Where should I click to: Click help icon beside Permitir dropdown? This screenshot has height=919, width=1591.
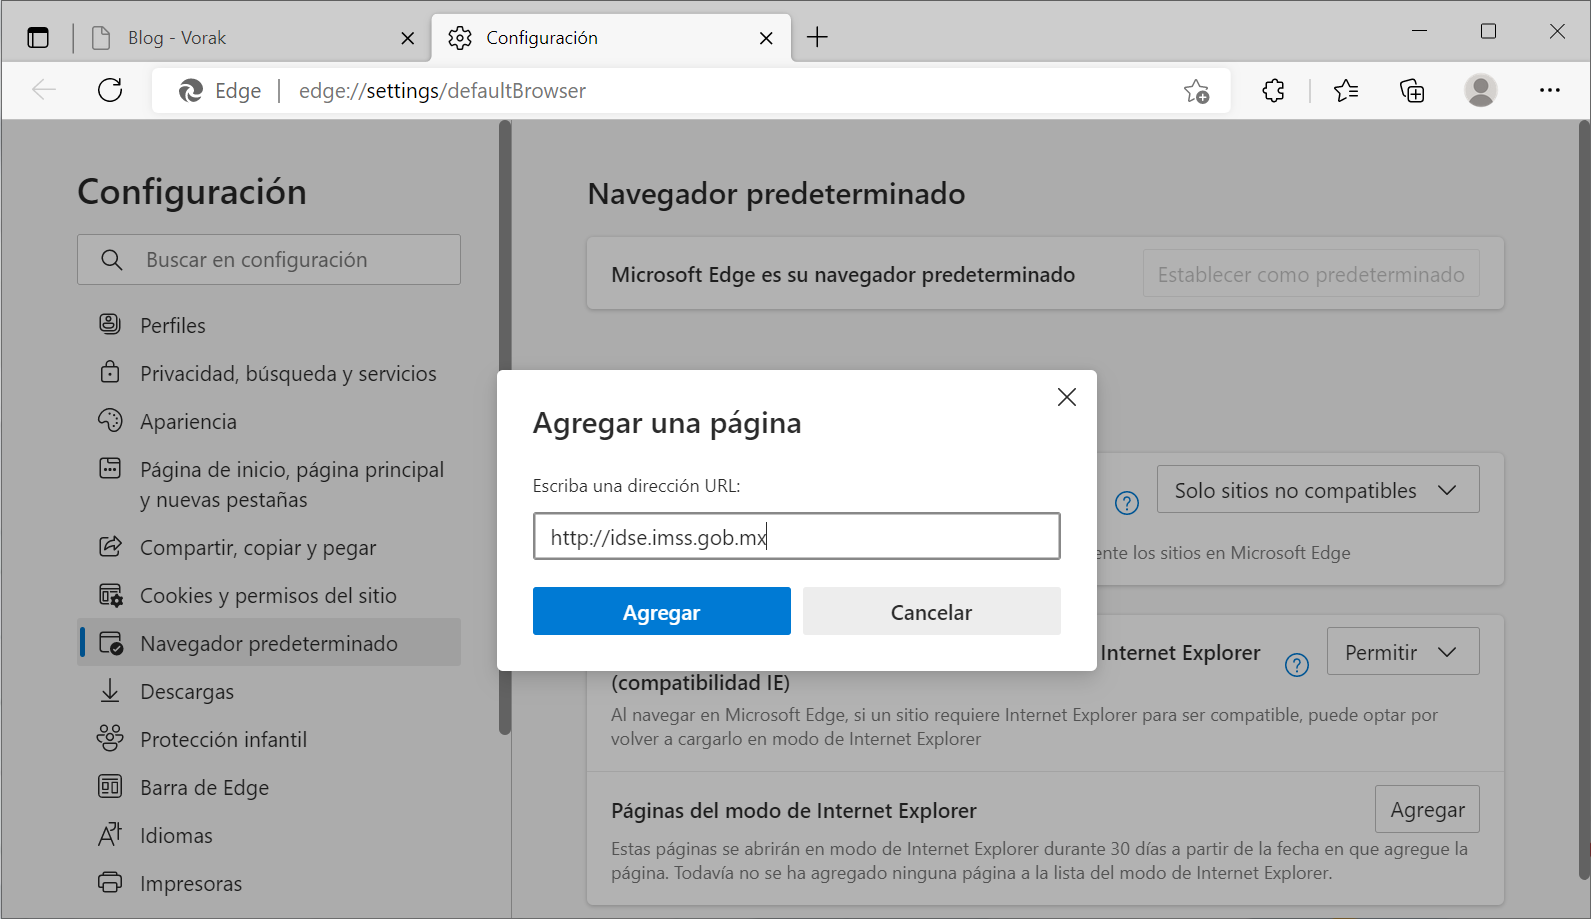[x=1297, y=665]
